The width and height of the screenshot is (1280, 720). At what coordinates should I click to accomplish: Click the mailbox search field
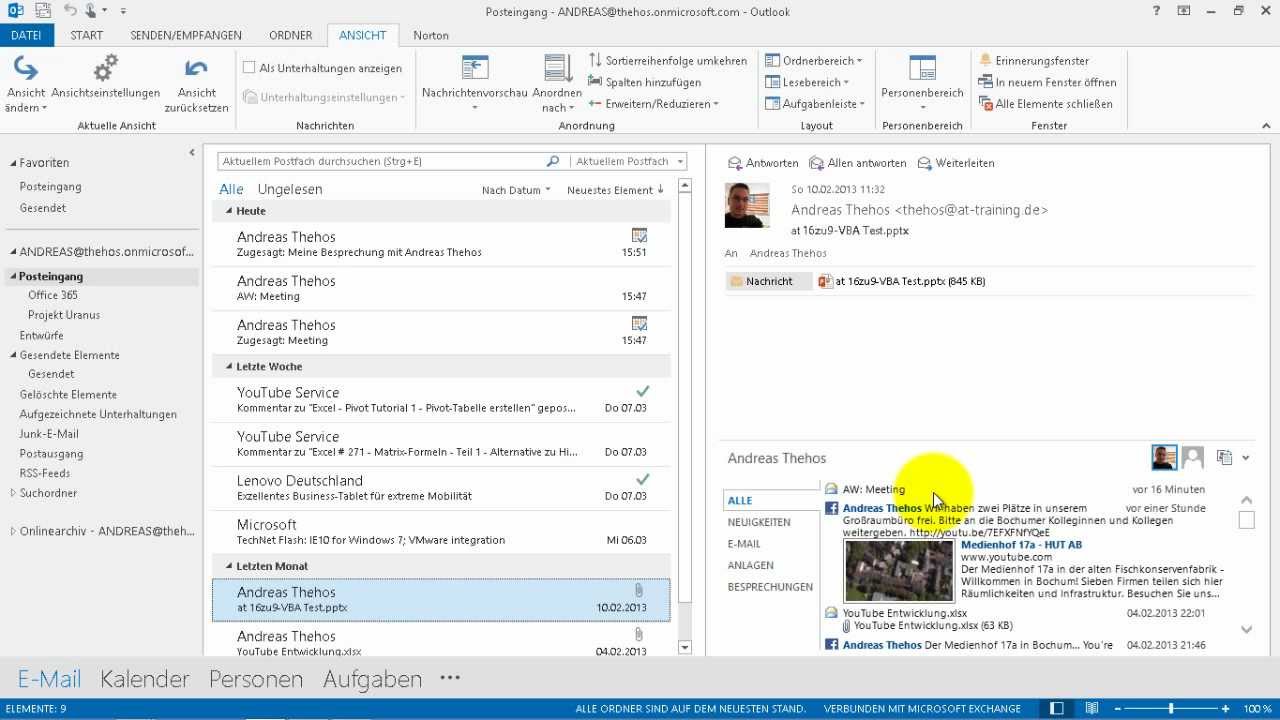click(x=382, y=161)
